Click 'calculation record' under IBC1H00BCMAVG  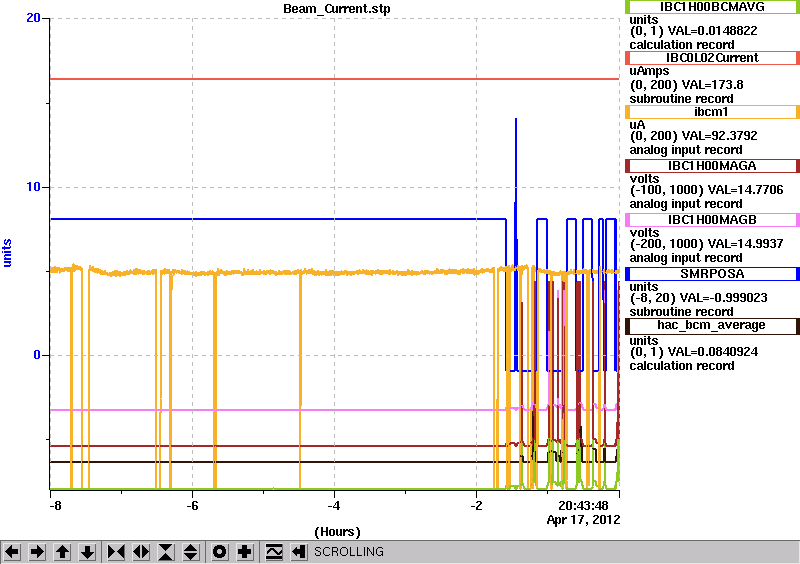(x=682, y=44)
